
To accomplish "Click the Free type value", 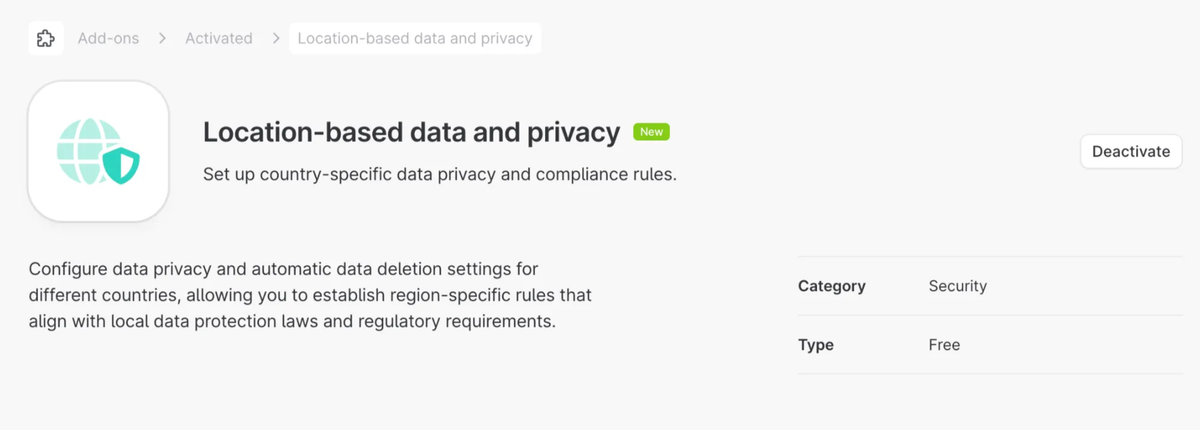I will tap(944, 345).
